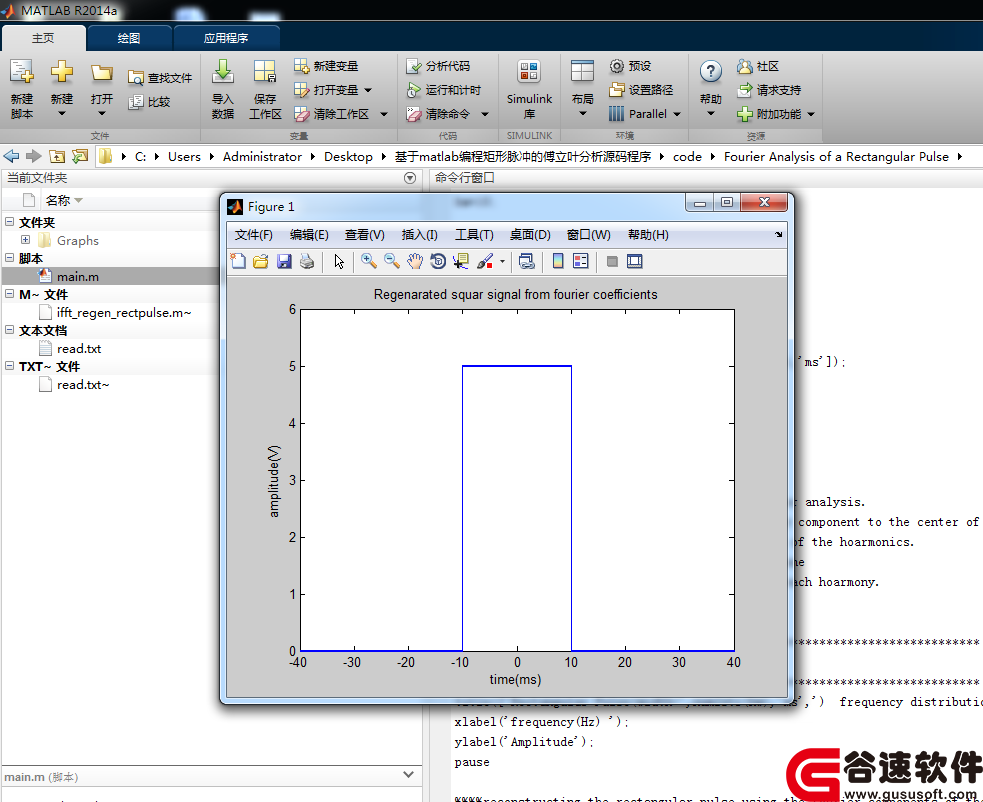Click the Set Path icon (设置路径)
The height and width of the screenshot is (802, 983).
pyautogui.click(x=617, y=90)
